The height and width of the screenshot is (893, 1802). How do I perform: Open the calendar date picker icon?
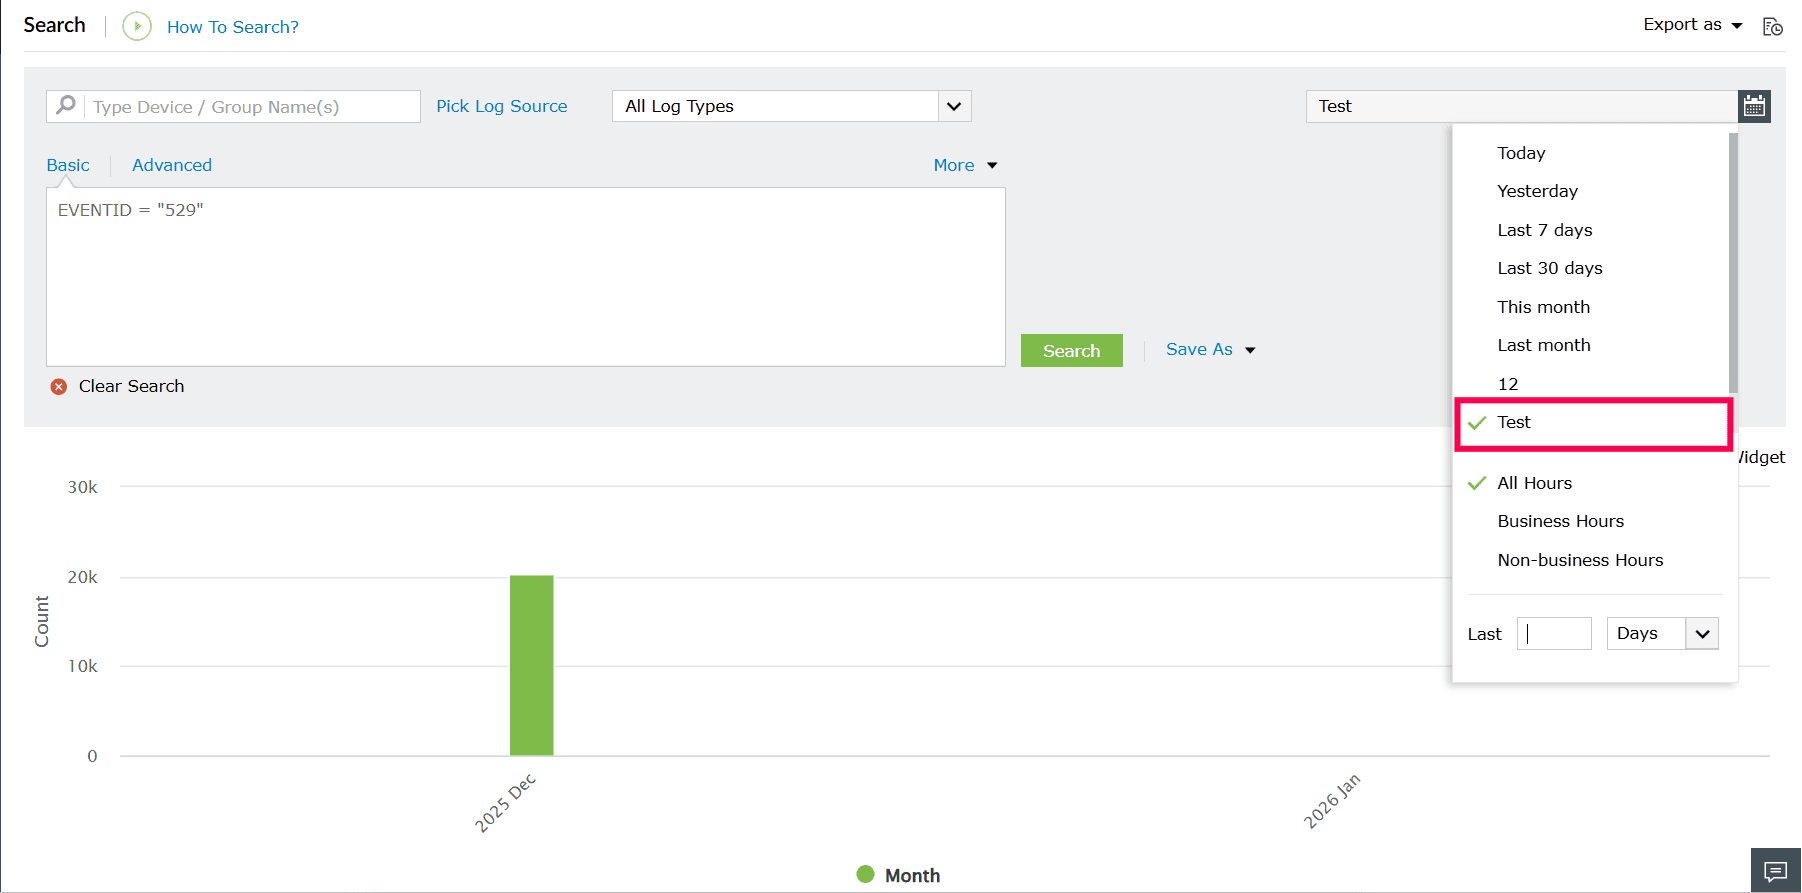1754,106
